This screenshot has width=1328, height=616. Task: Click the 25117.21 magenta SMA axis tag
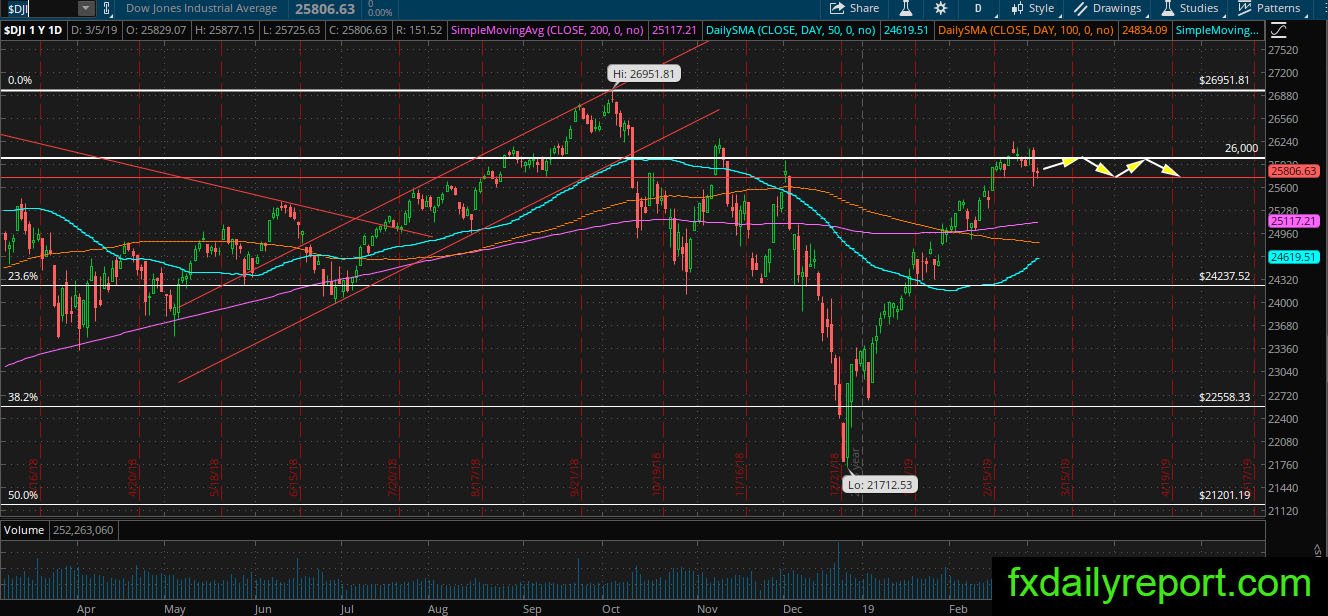point(1294,220)
